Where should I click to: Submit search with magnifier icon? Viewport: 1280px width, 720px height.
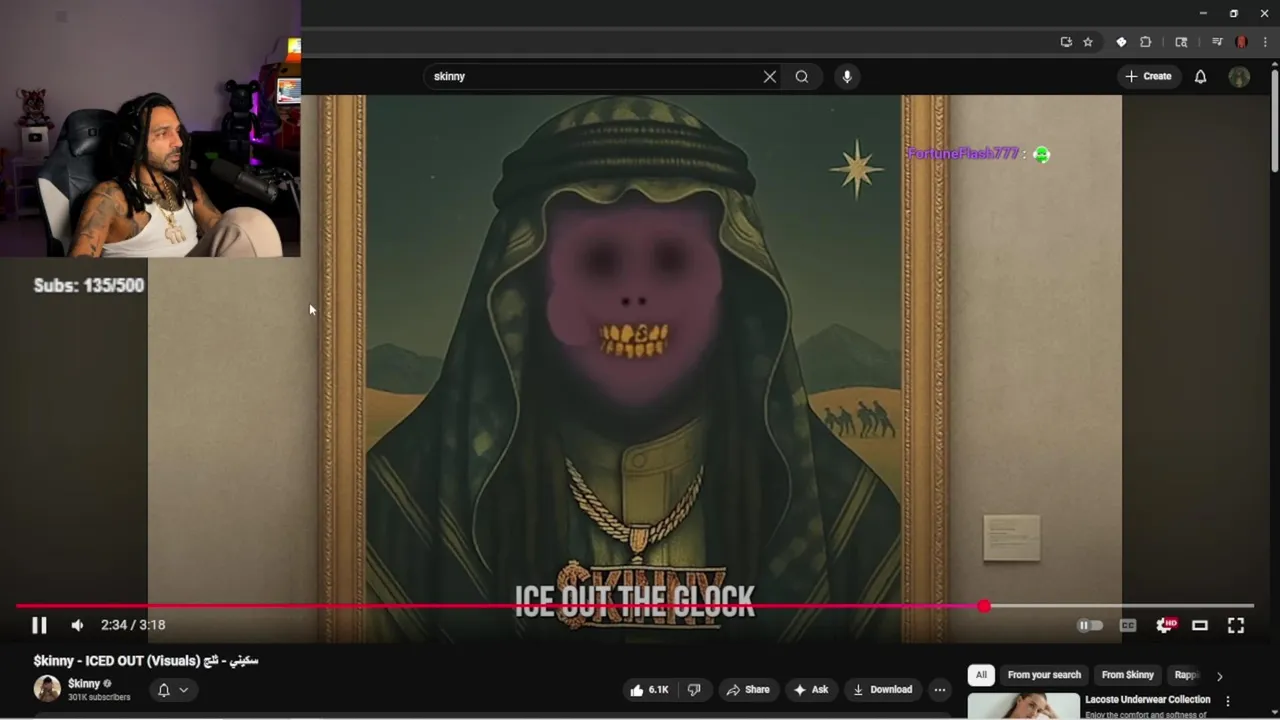point(802,76)
